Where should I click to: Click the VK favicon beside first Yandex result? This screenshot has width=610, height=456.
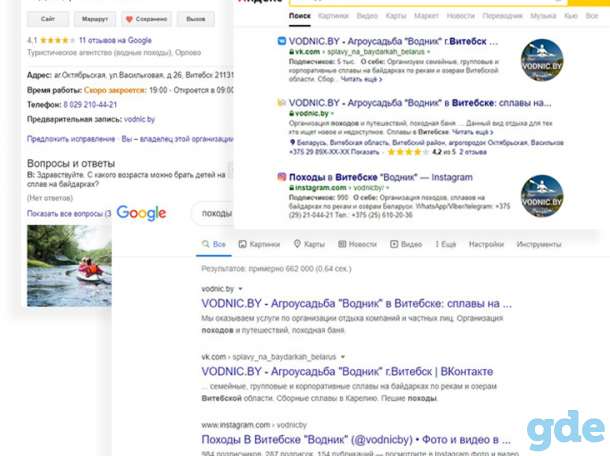pyautogui.click(x=282, y=41)
